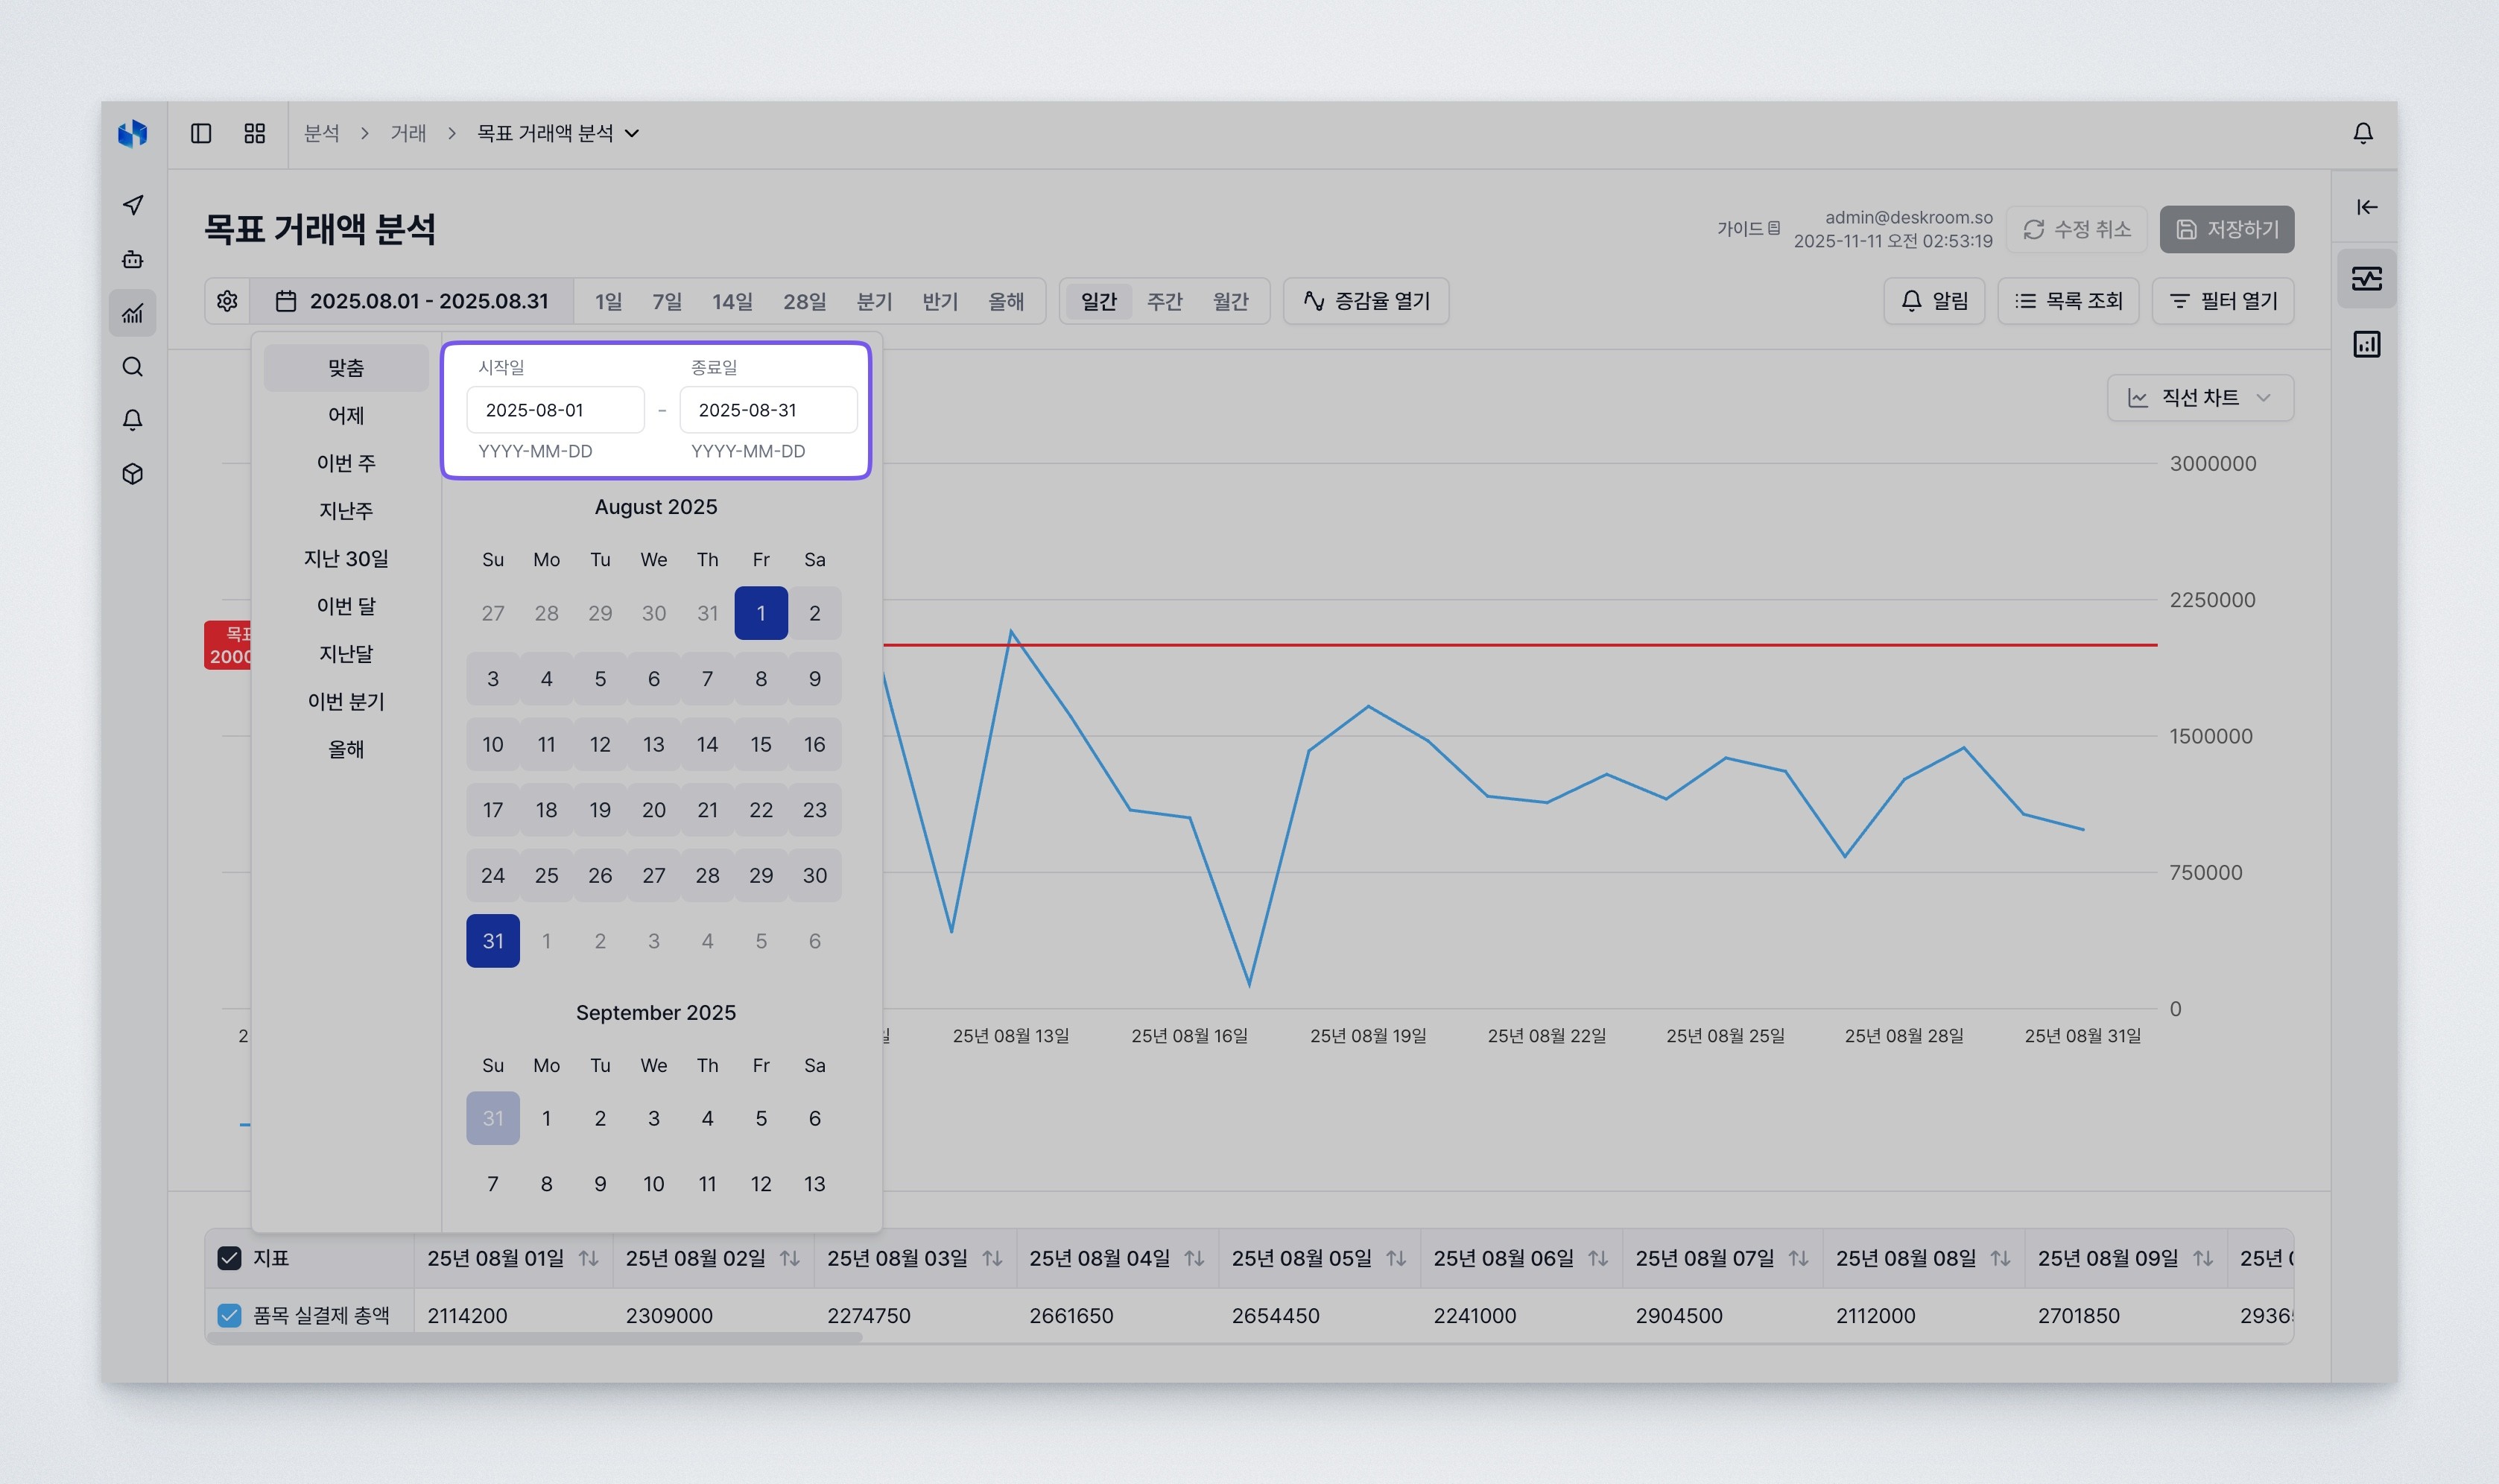Toggle the 지표 header checkbox in the table
This screenshot has width=2499, height=1484.
click(229, 1258)
